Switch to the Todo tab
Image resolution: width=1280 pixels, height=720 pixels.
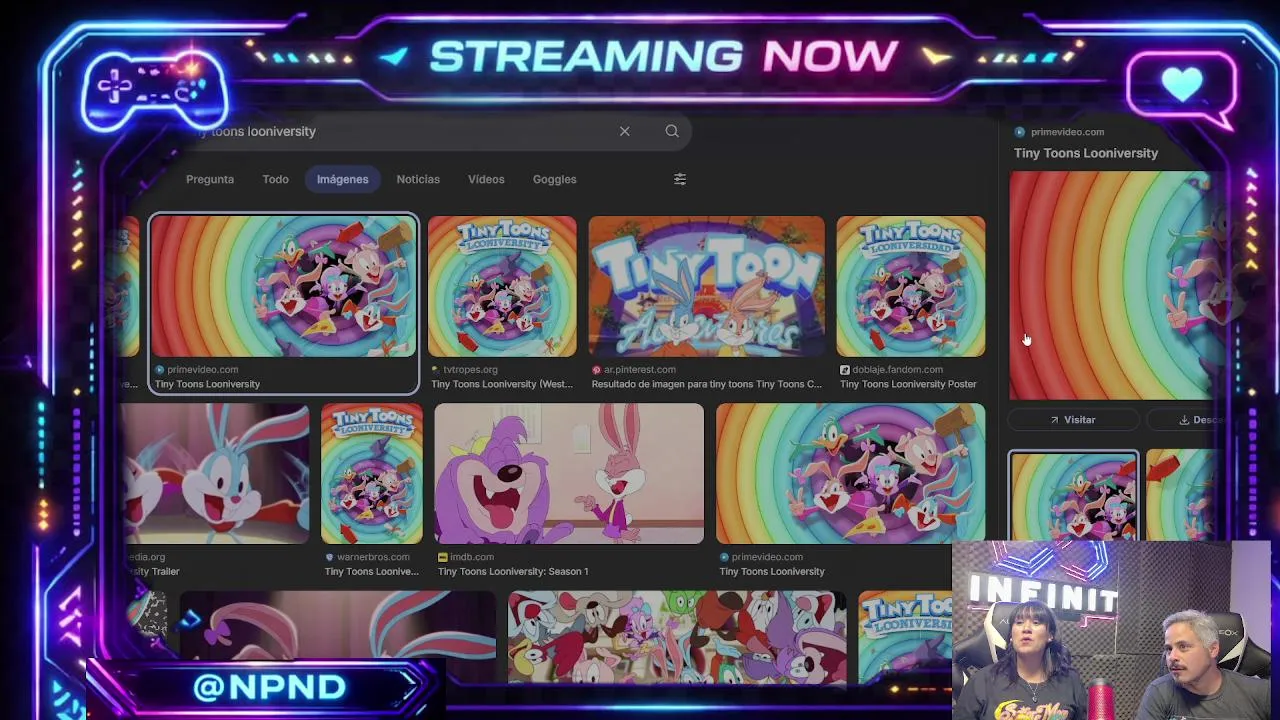tap(275, 179)
